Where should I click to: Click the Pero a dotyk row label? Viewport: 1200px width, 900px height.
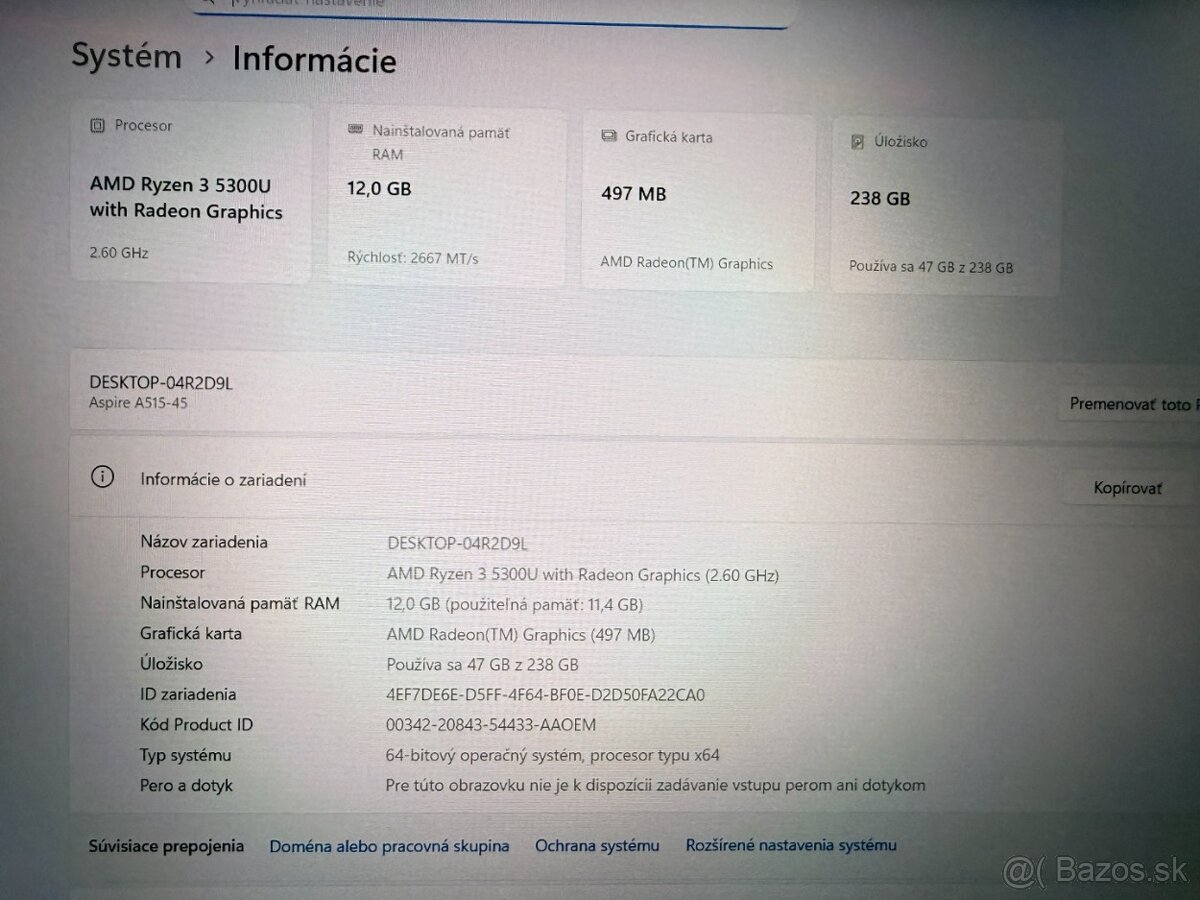click(x=186, y=786)
